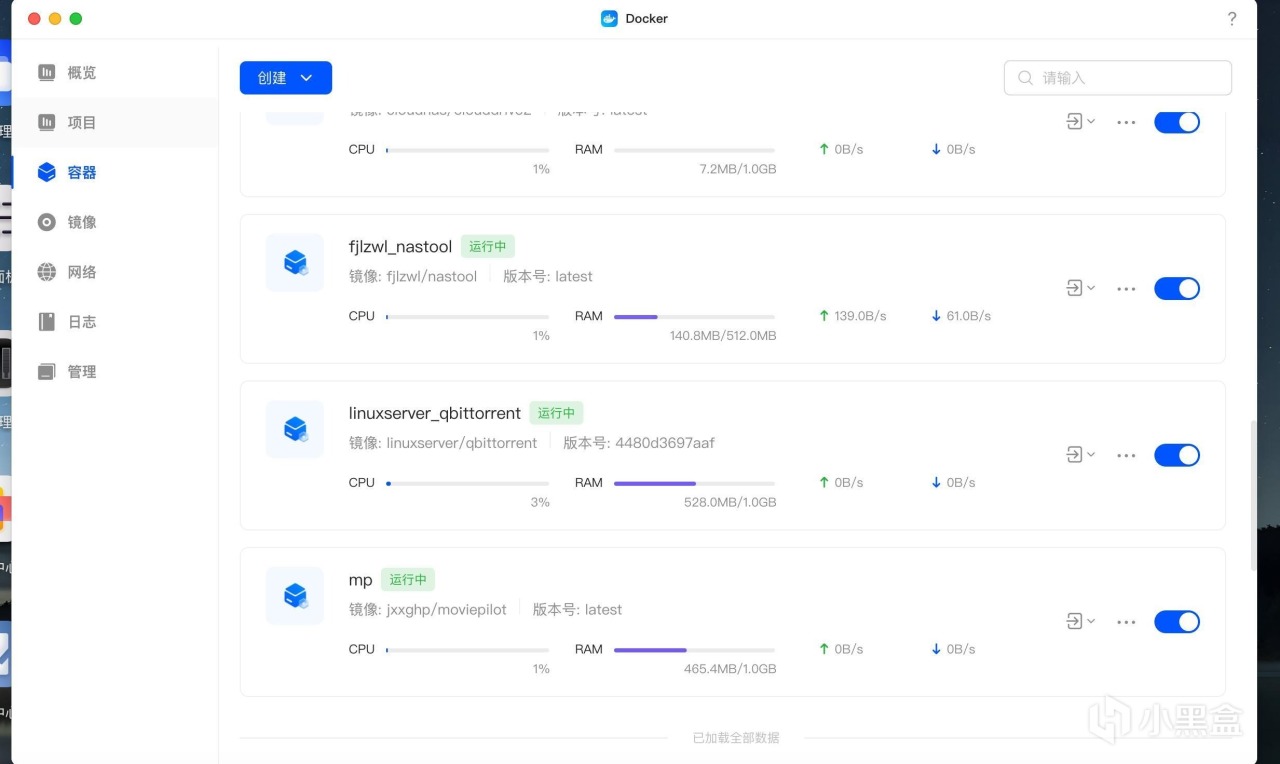
Task: Click 运行中 status badge of mp
Action: pos(408,580)
